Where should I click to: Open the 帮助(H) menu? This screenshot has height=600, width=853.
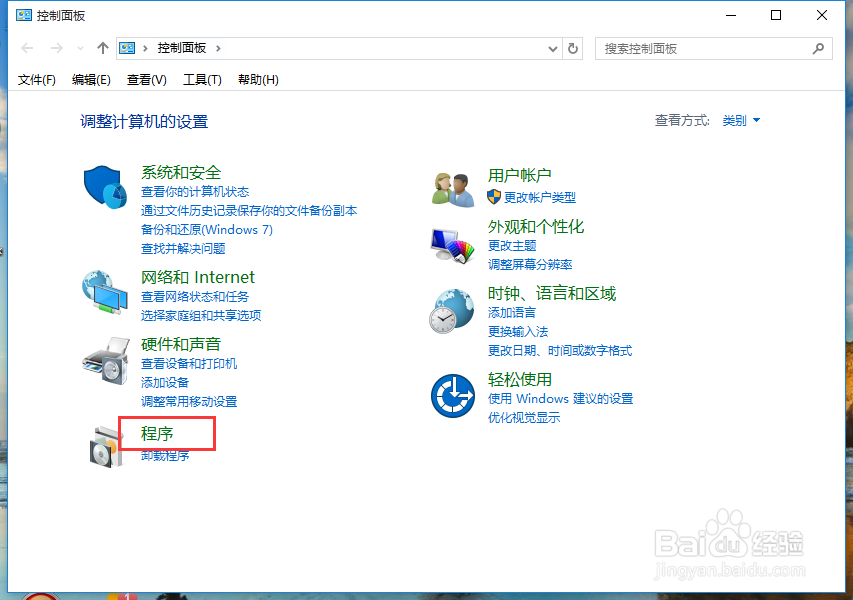pyautogui.click(x=258, y=80)
